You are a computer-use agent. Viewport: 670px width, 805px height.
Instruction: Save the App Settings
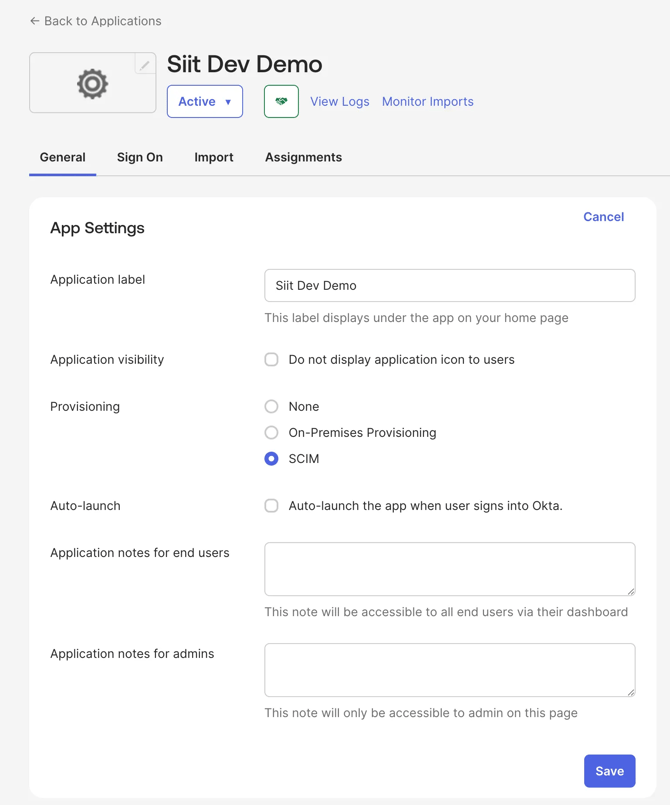[x=609, y=771]
